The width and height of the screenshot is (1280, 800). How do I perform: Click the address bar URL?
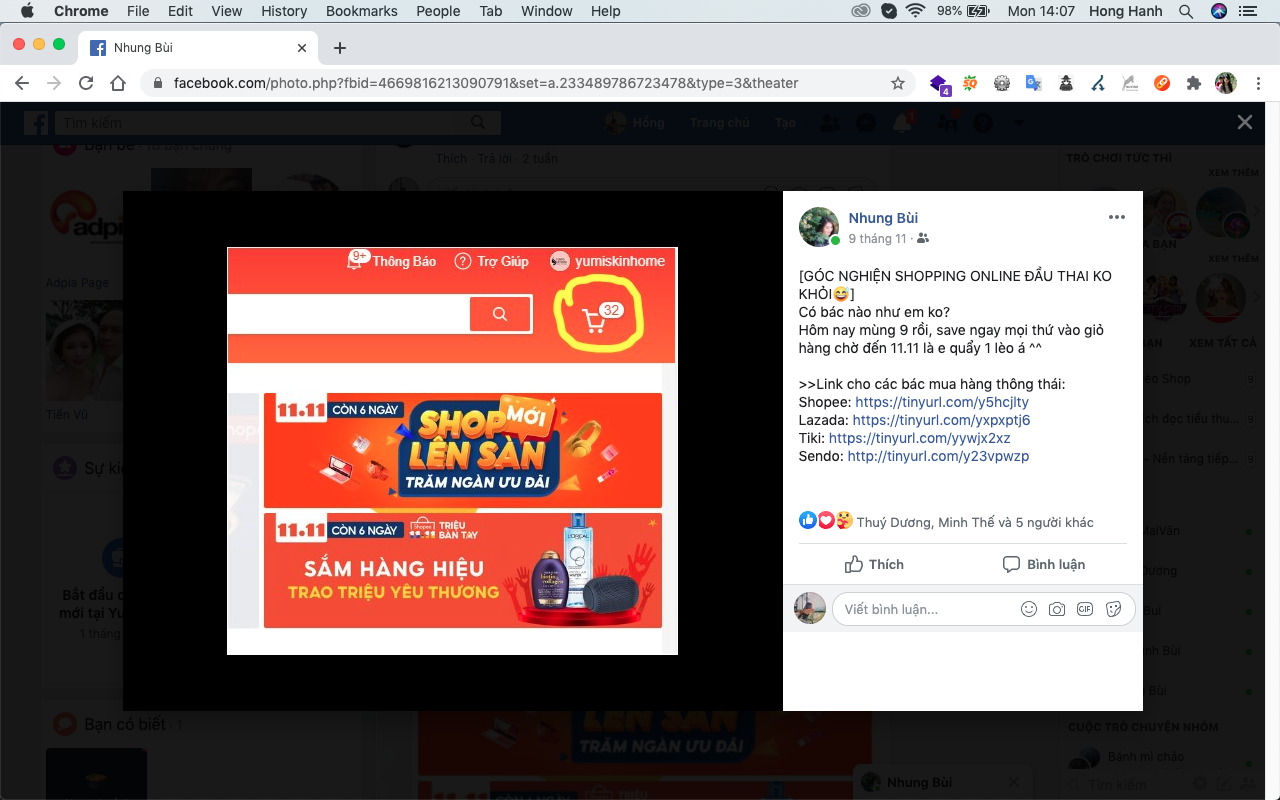[486, 83]
